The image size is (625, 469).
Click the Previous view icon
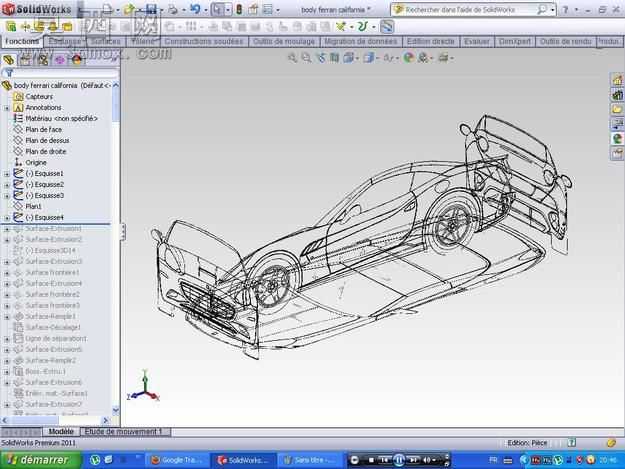(x=321, y=58)
